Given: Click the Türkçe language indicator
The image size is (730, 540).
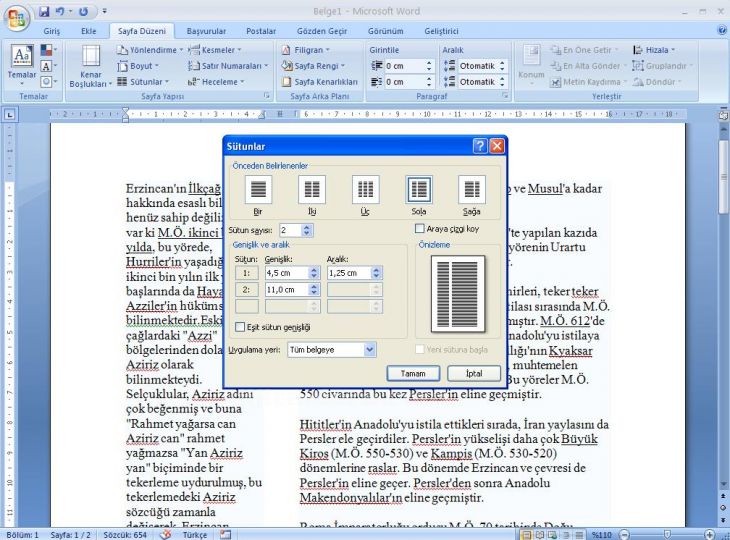Looking at the screenshot, I should pyautogui.click(x=195, y=535).
